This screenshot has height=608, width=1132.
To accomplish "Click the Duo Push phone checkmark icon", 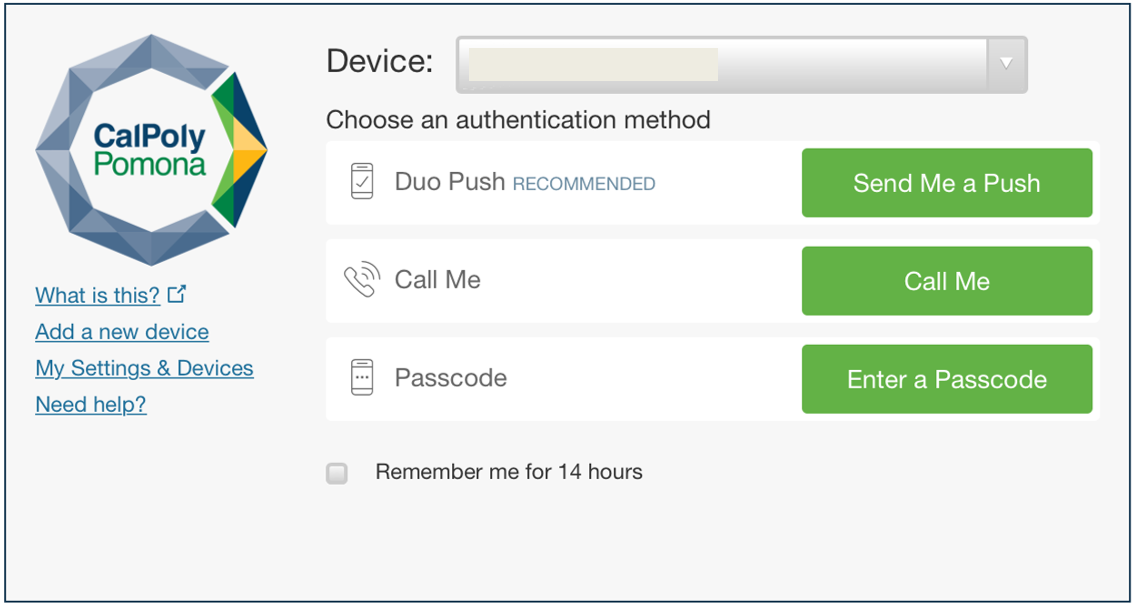I will [x=362, y=181].
